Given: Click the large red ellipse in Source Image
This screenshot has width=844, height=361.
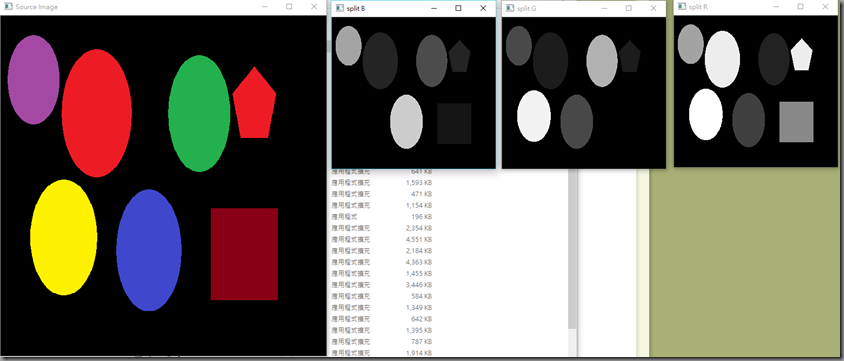Looking at the screenshot, I should [97, 113].
